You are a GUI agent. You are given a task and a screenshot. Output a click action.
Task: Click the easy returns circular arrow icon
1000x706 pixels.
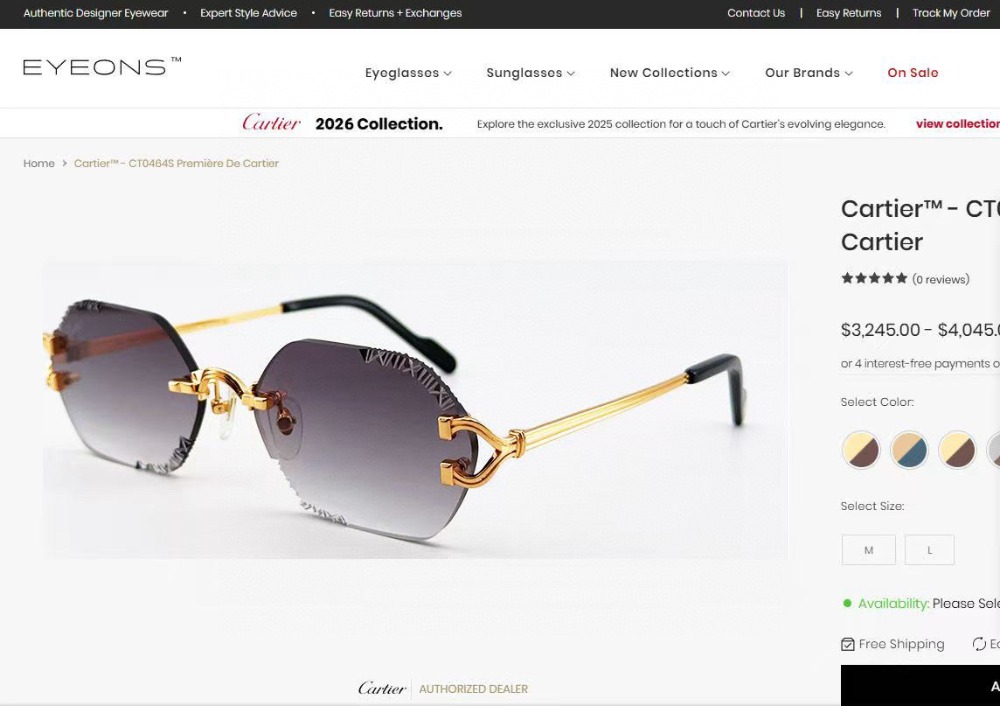tap(979, 644)
